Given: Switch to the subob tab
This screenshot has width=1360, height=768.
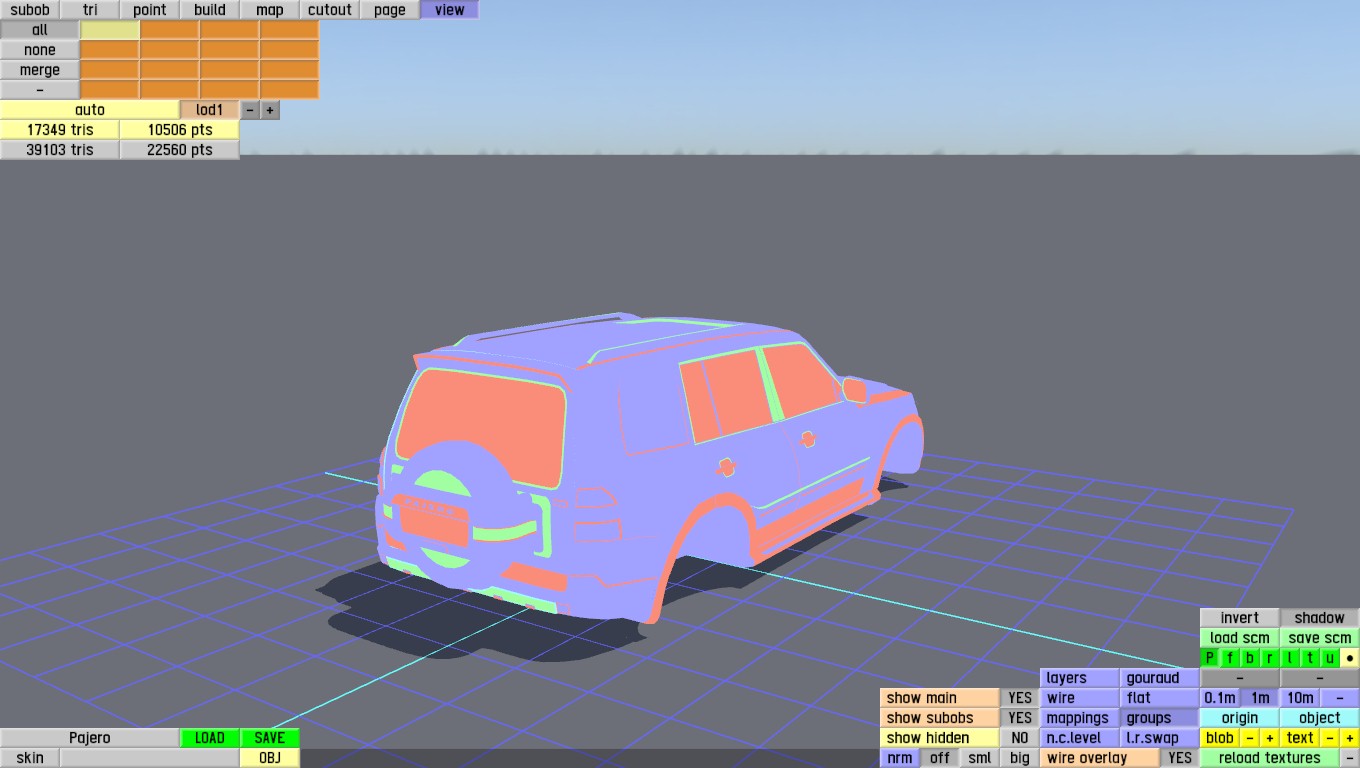Looking at the screenshot, I should pyautogui.click(x=30, y=10).
